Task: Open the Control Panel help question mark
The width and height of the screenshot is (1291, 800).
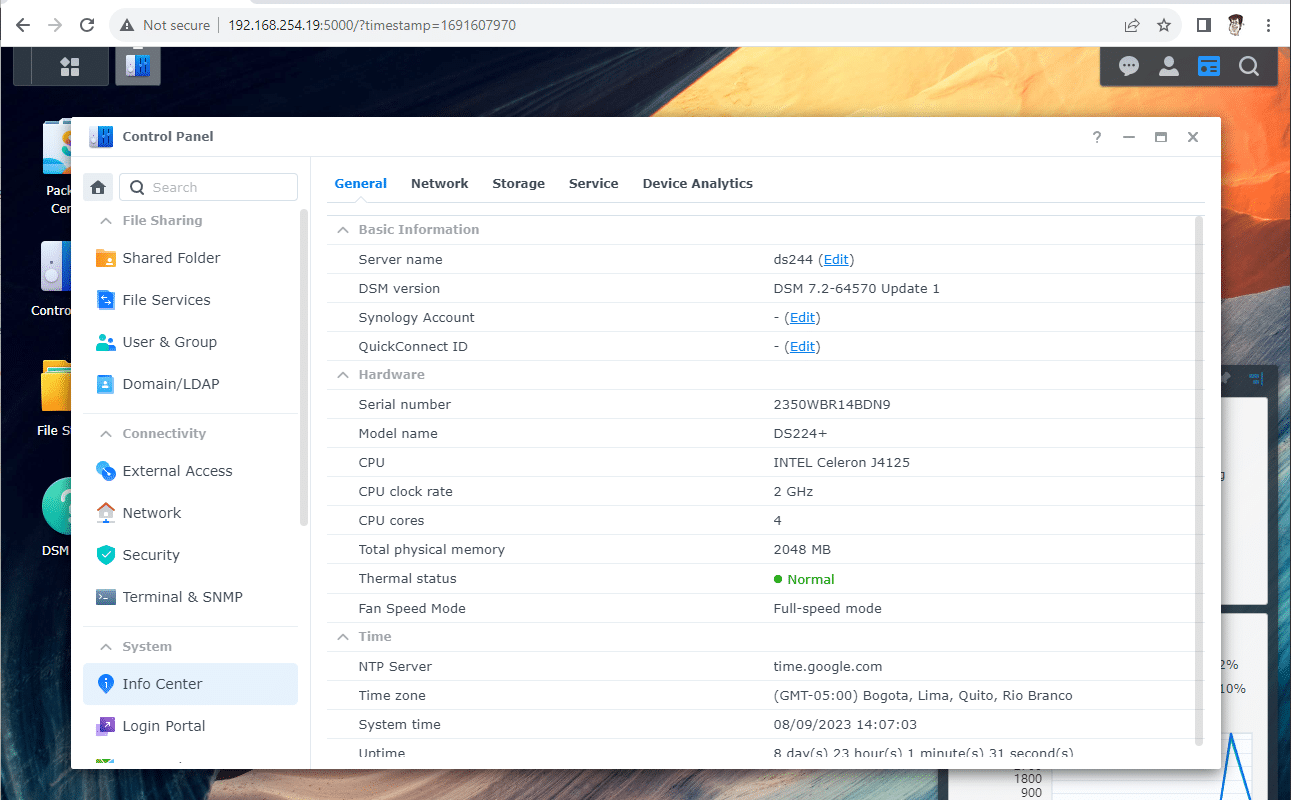Action: 1097,137
